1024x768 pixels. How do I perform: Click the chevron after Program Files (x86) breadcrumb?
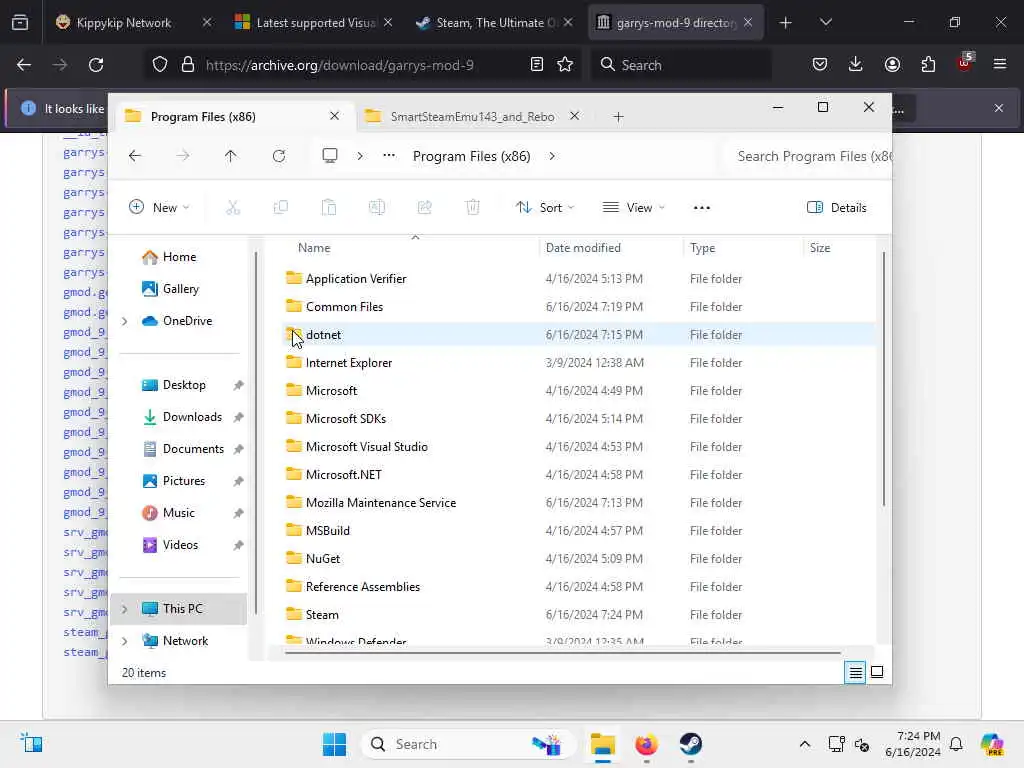click(552, 156)
